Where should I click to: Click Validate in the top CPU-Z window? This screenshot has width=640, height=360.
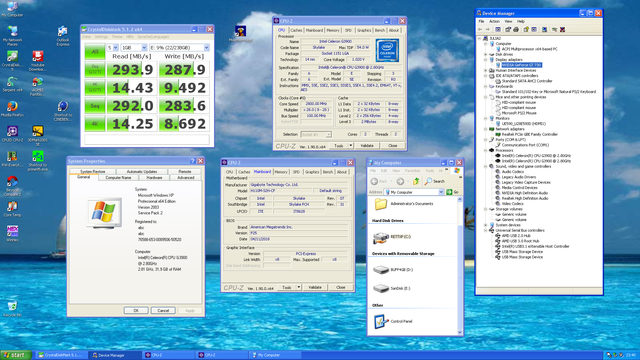click(x=367, y=145)
